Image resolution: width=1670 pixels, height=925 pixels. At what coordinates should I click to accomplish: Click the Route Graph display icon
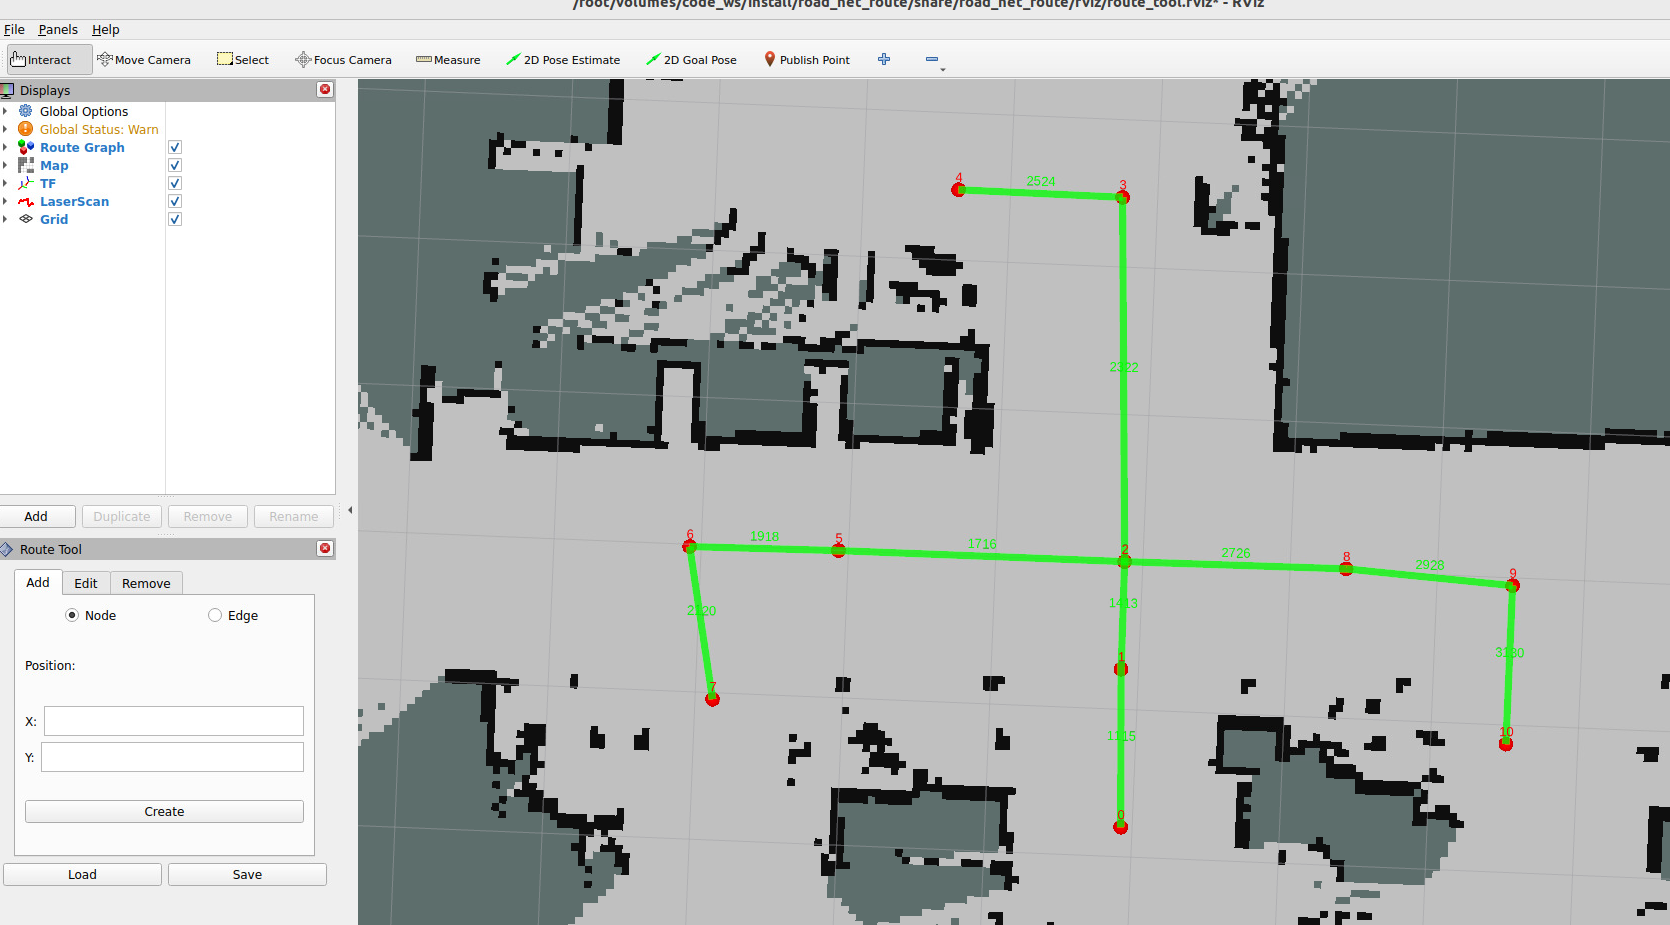tap(26, 147)
